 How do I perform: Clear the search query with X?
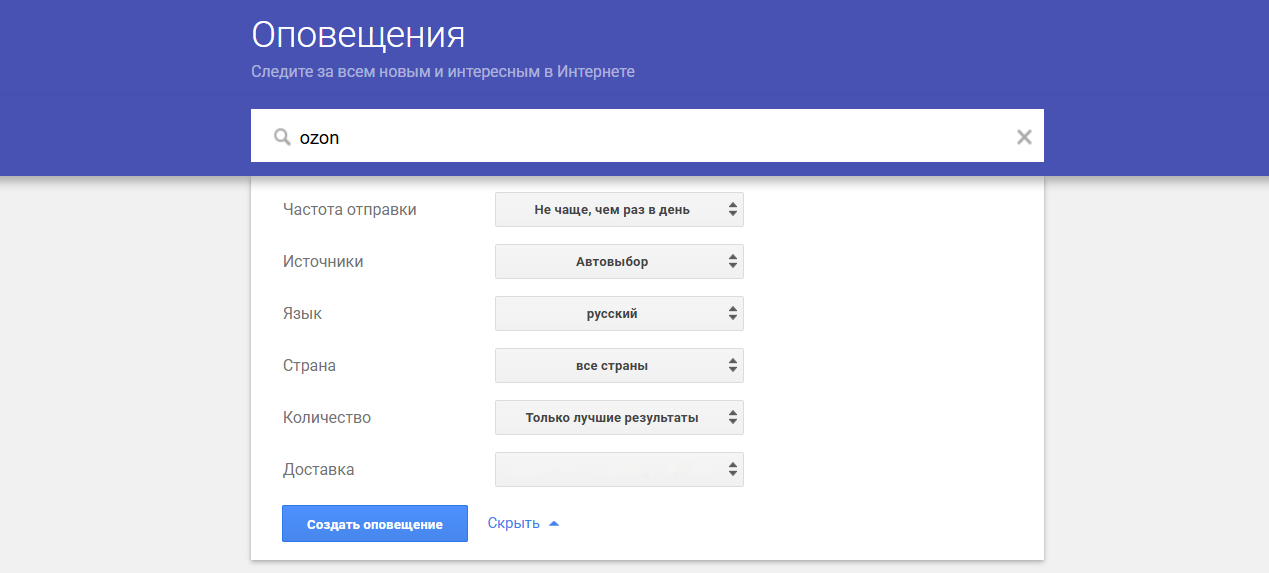click(x=1024, y=137)
